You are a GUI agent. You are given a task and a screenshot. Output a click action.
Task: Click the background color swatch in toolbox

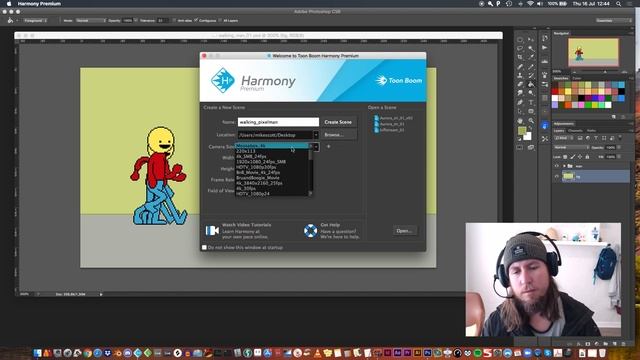click(527, 136)
